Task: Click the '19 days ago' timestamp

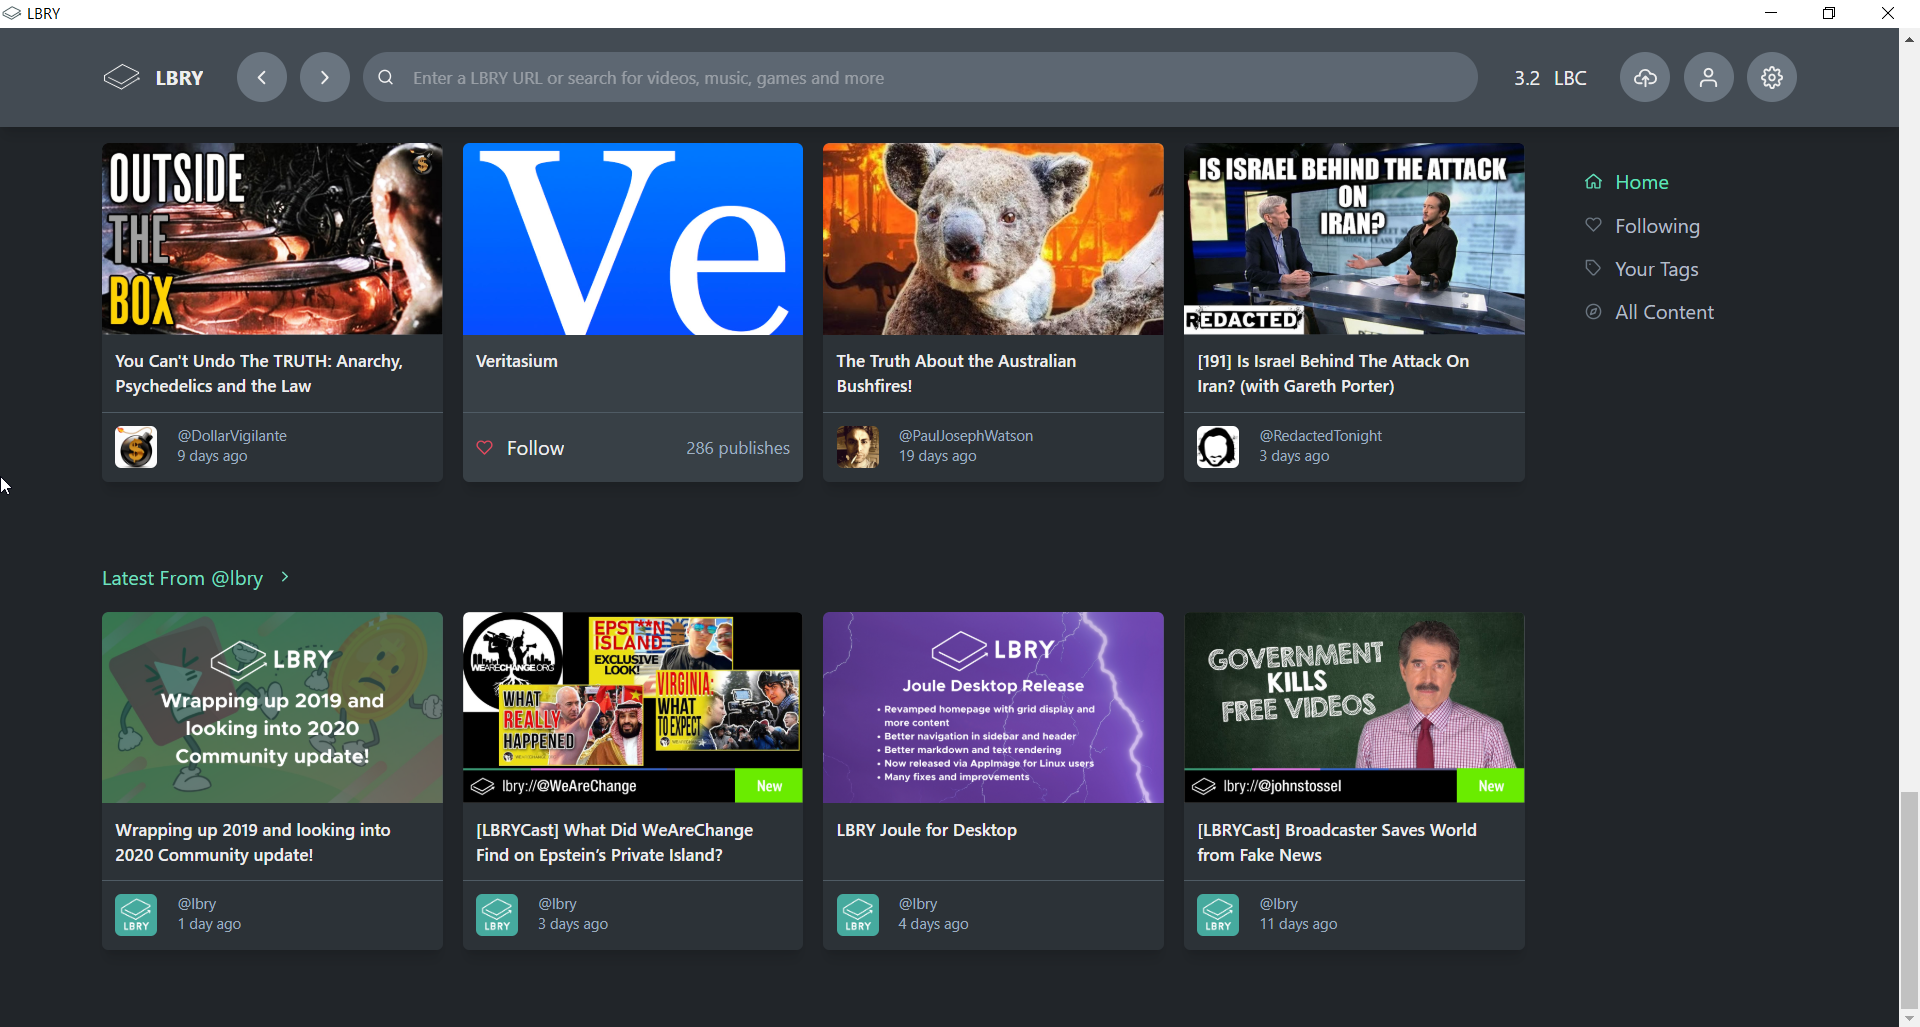Action: [x=937, y=456]
